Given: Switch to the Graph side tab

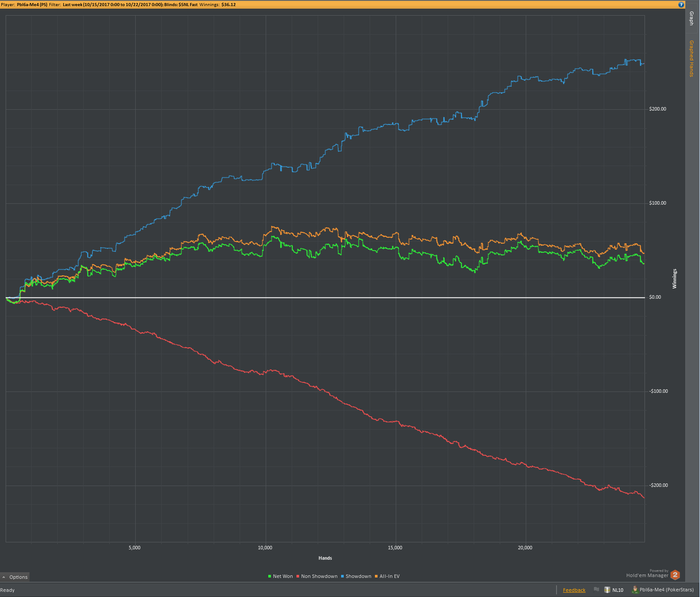Looking at the screenshot, I should 692,18.
